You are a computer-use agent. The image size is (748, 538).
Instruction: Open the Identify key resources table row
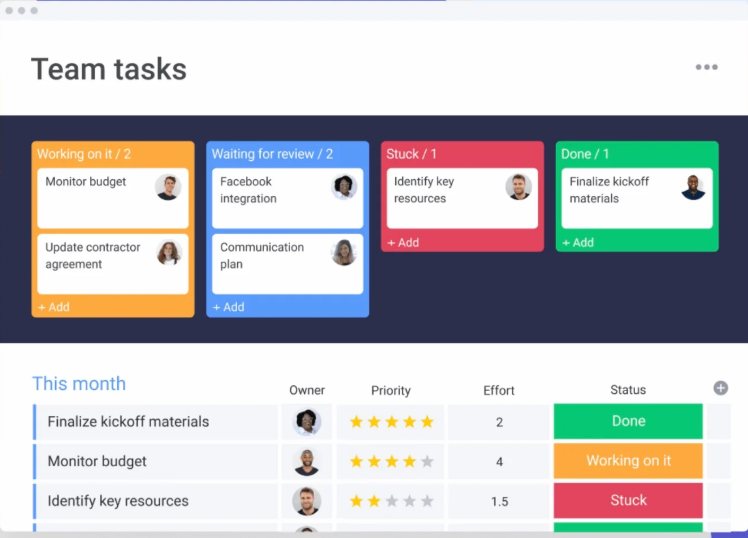(x=157, y=501)
